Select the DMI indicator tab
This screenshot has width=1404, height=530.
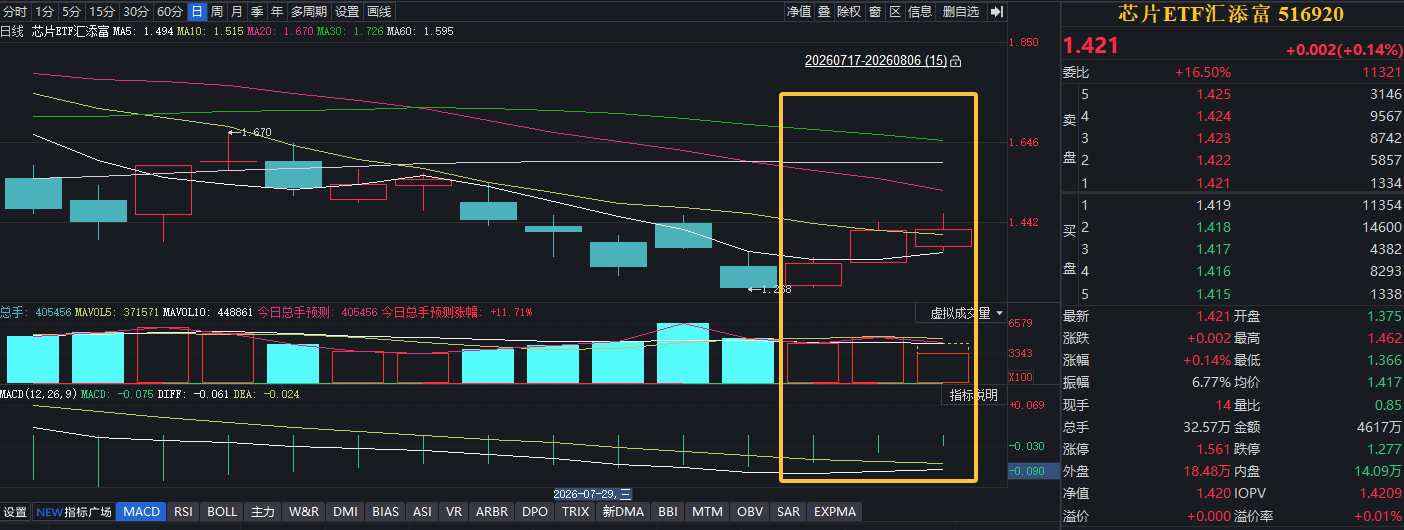click(346, 512)
